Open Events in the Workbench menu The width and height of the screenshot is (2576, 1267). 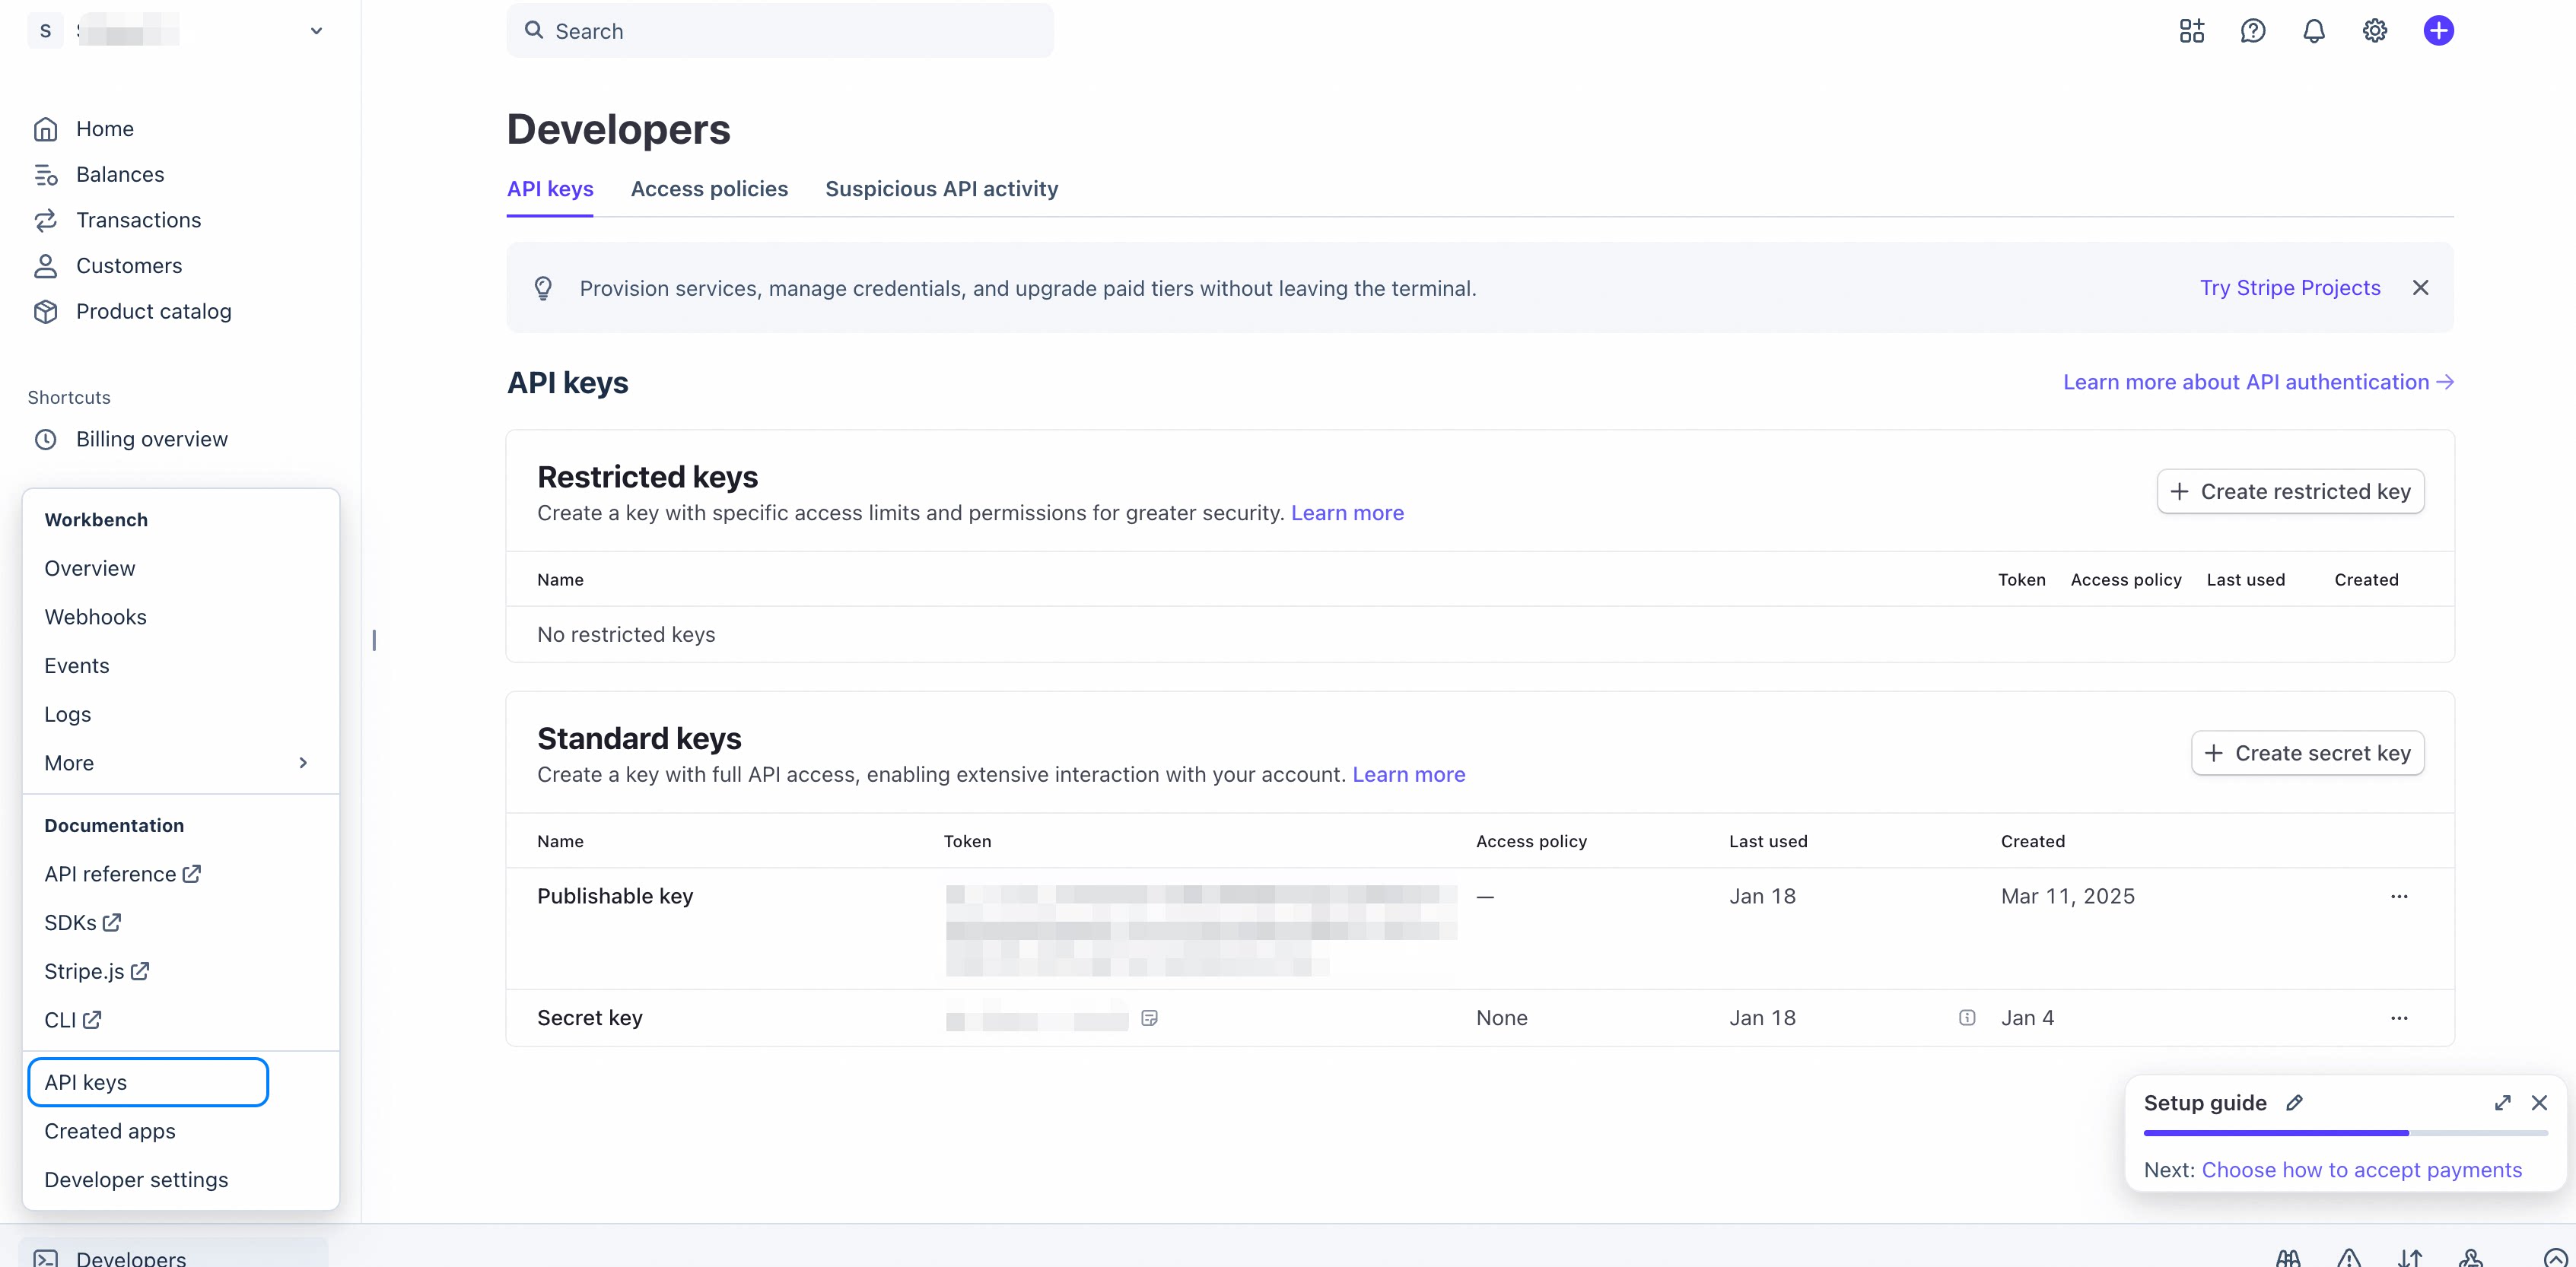tap(77, 666)
